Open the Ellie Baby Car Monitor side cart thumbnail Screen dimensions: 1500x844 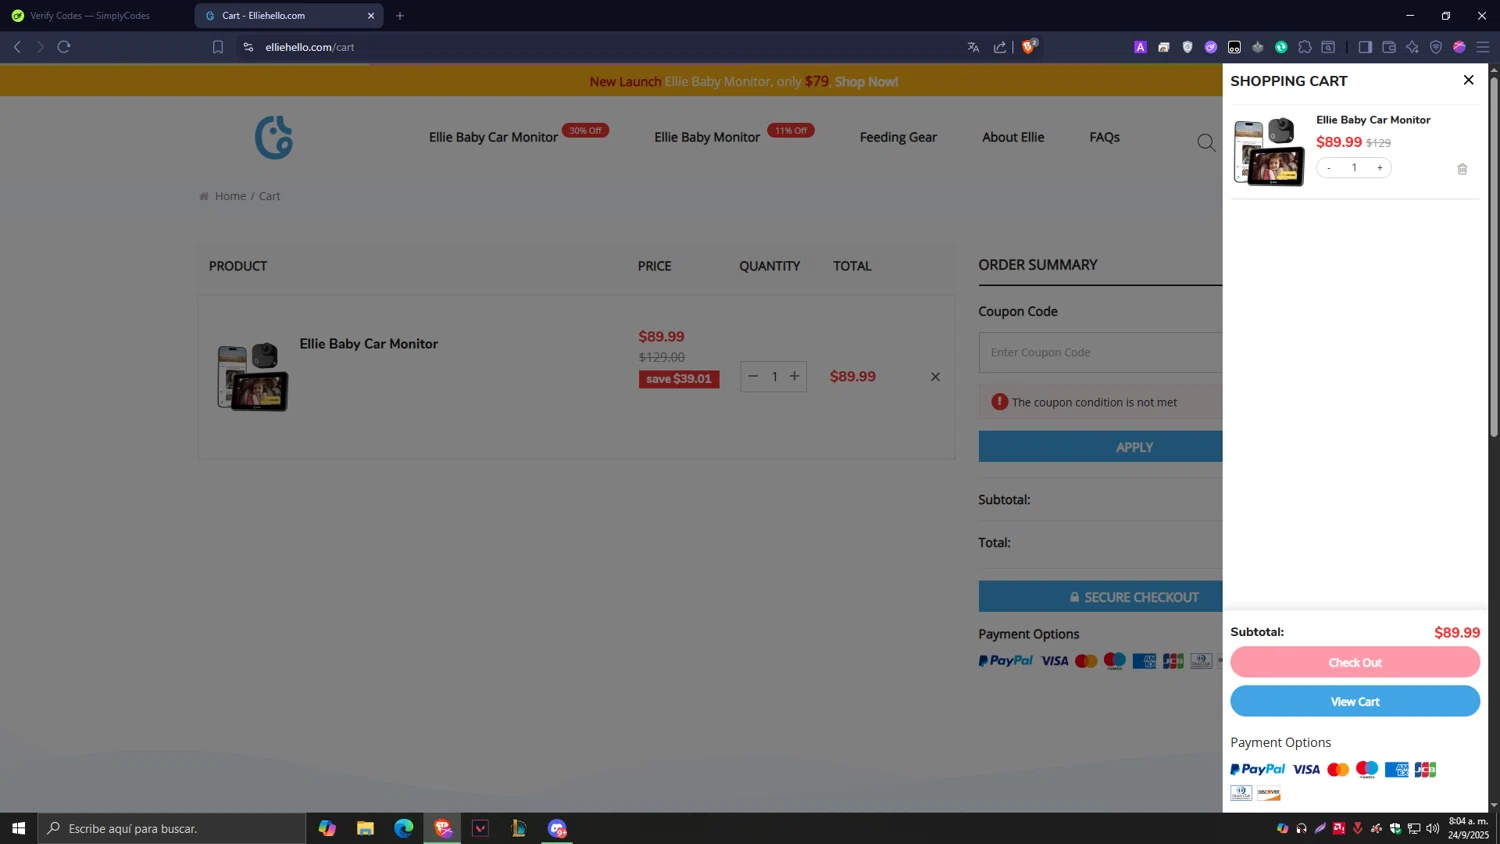click(1269, 151)
